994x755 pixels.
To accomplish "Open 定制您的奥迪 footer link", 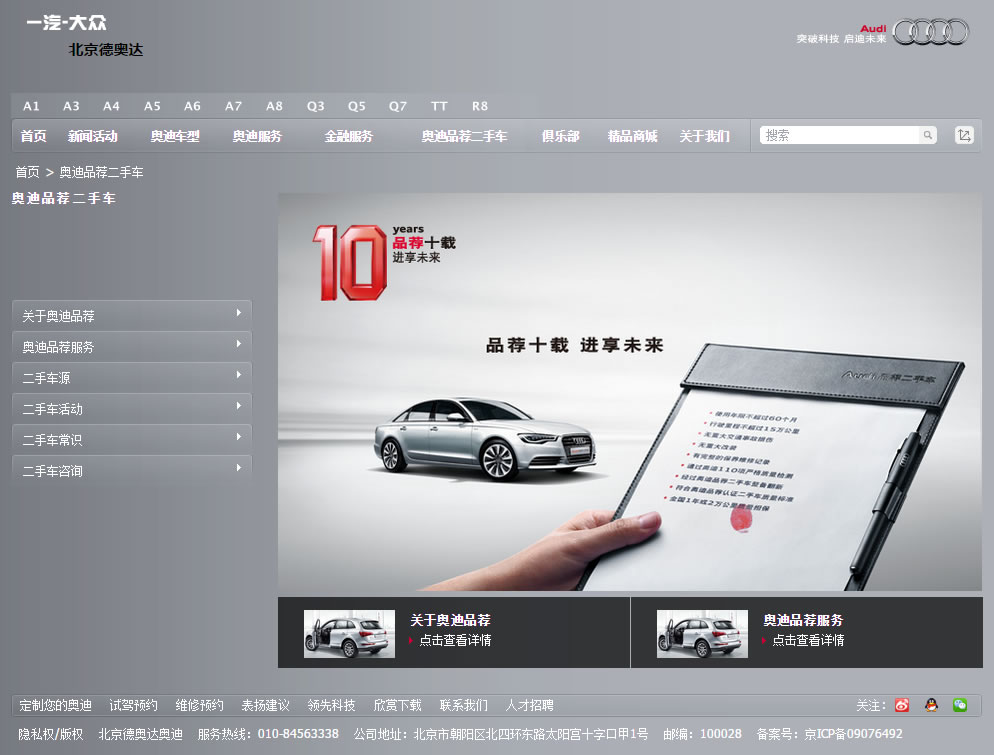I will 55,705.
